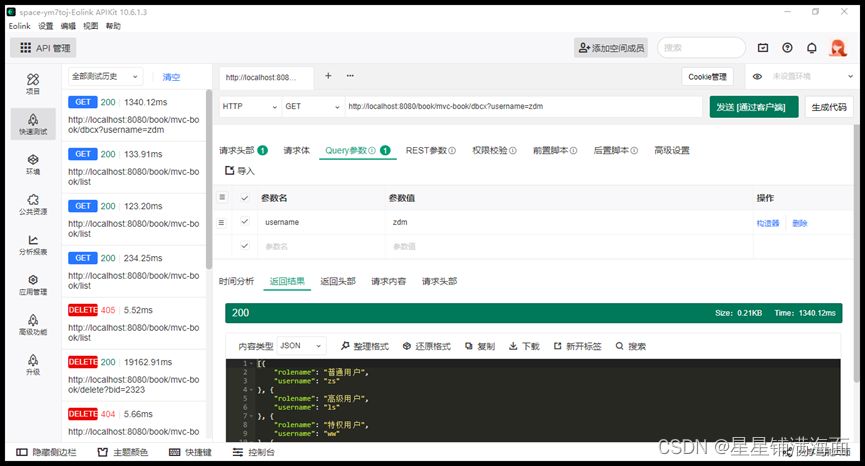Switch to 请求头部 tab in the request section
865x466 pixels.
tap(243, 150)
